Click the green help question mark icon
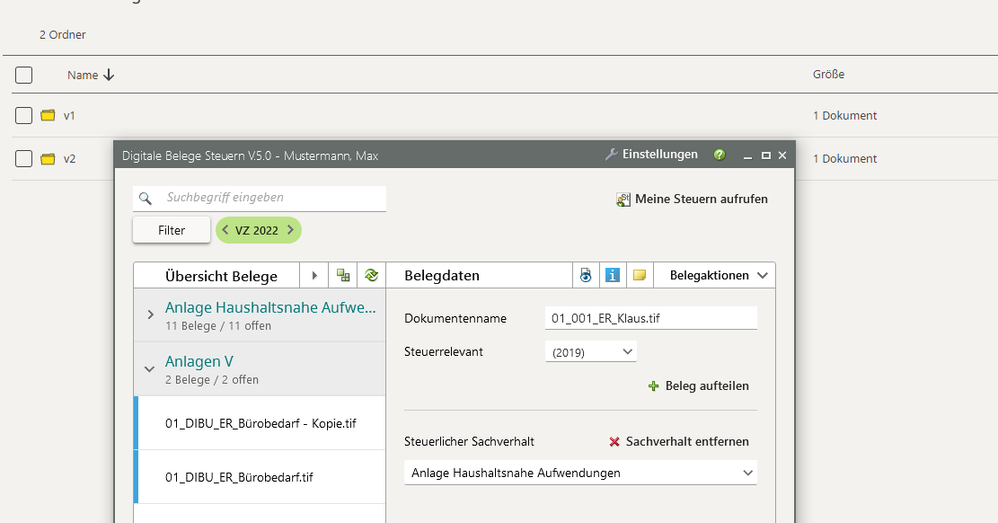998x523 pixels. [x=719, y=155]
